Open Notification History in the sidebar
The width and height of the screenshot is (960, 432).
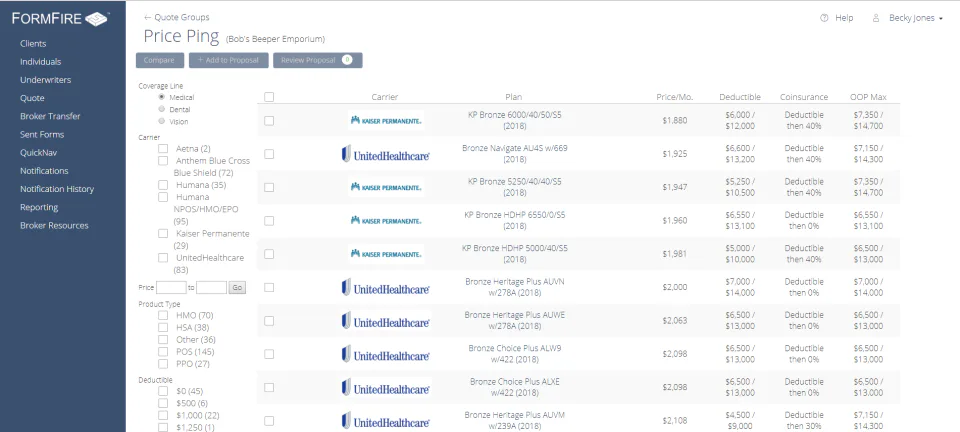click(x=57, y=189)
